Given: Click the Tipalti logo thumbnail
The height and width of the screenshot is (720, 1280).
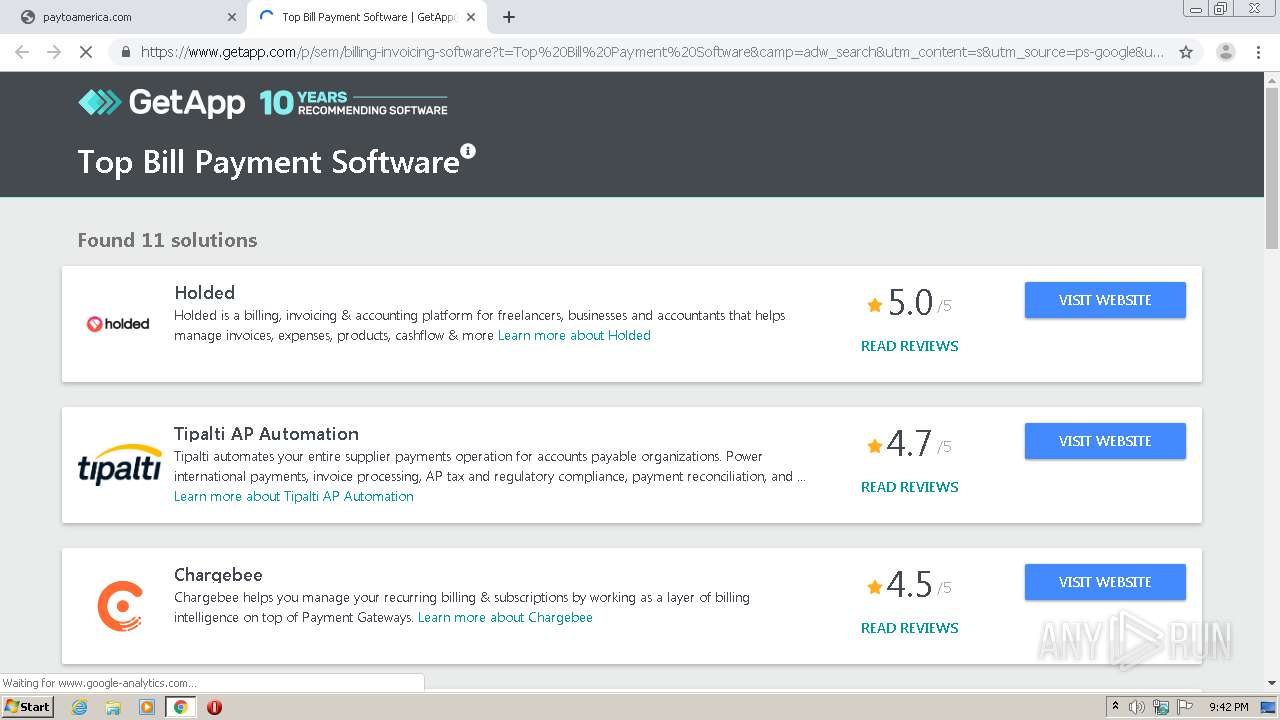Looking at the screenshot, I should (120, 465).
